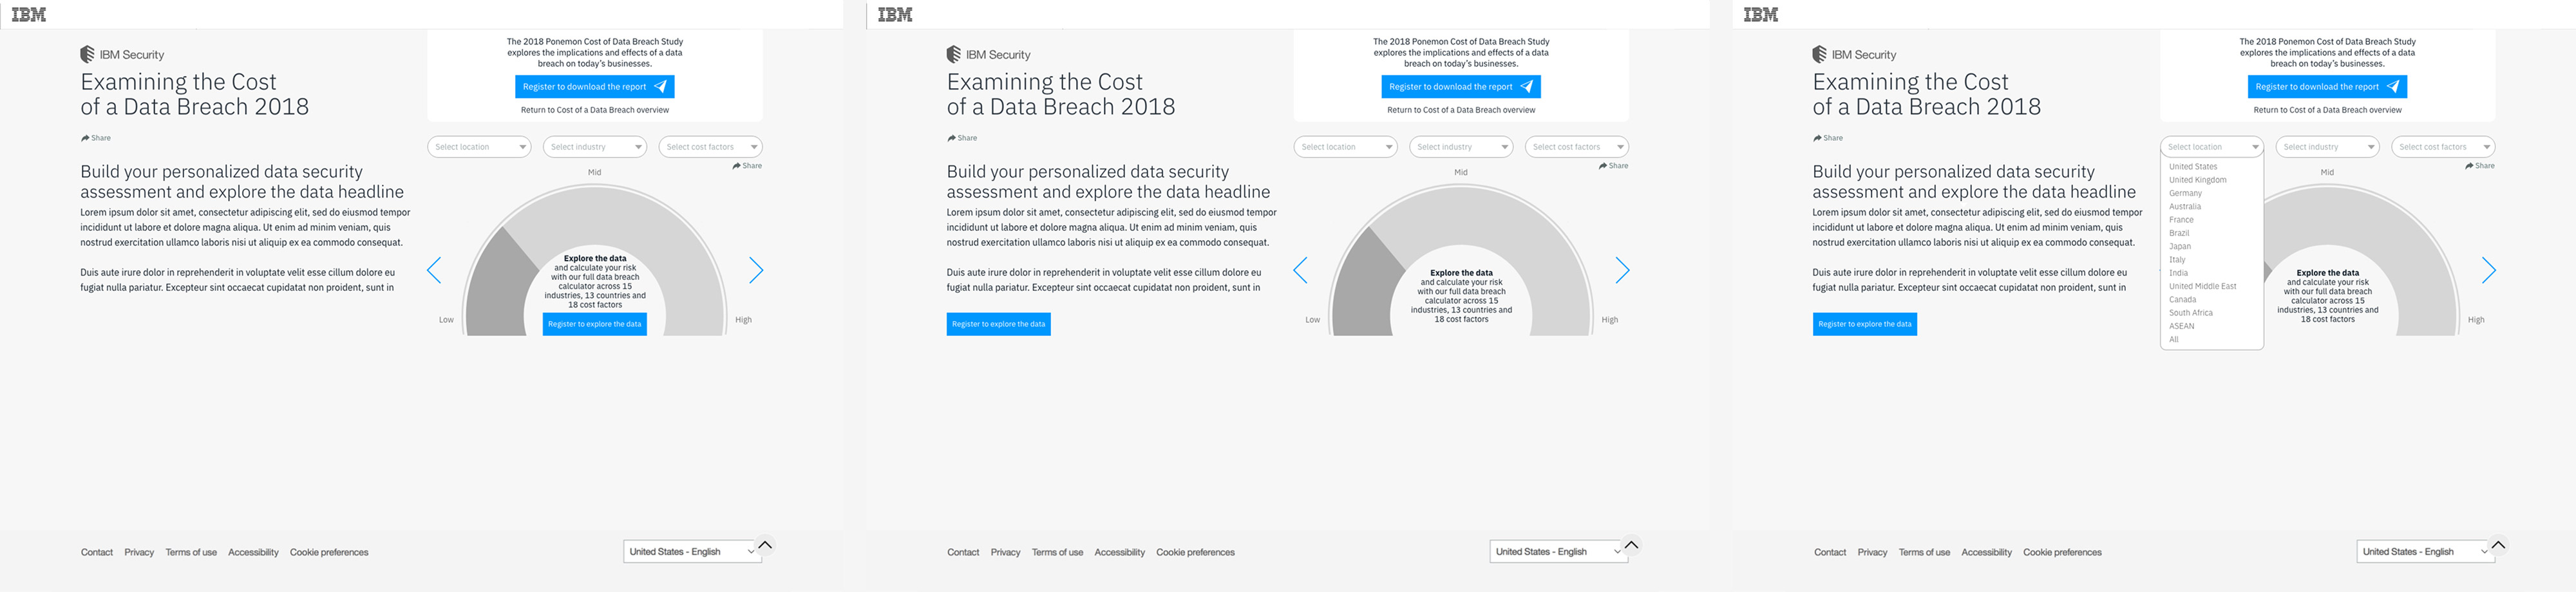This screenshot has height=592, width=2576.
Task: Click the IBM Security shield icon, middle panel
Action: 954,54
